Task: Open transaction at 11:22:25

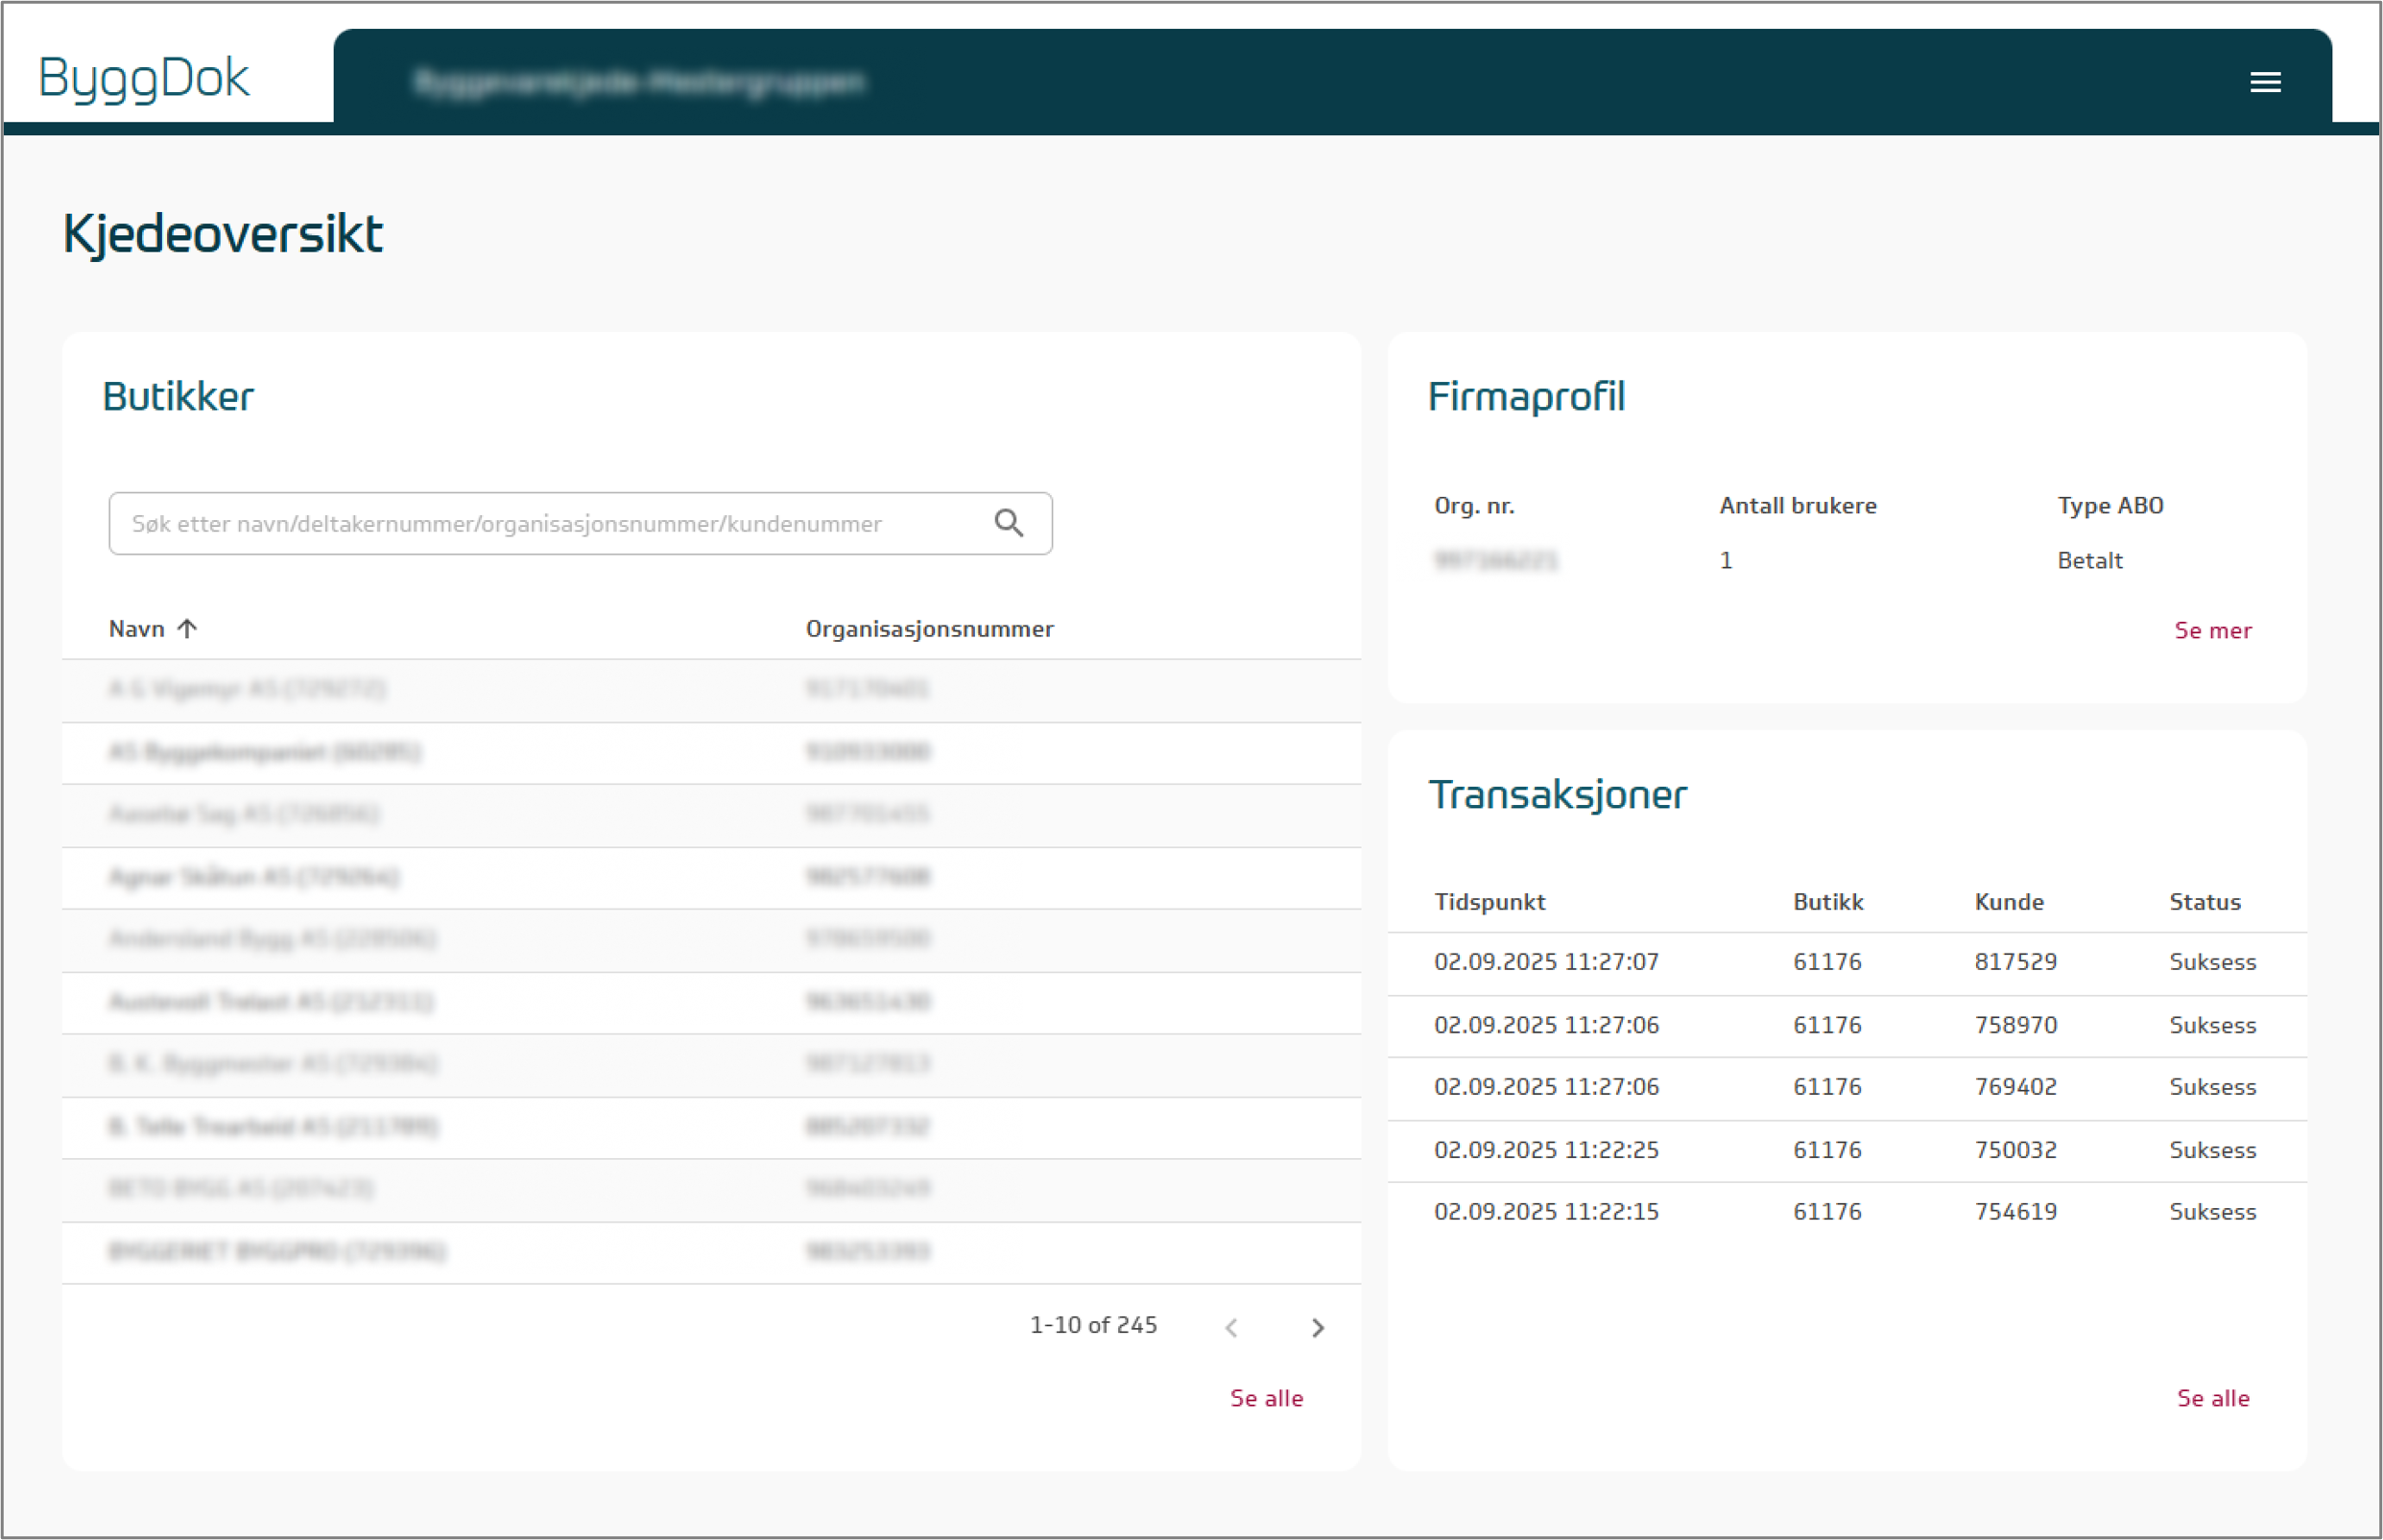Action: [x=1546, y=1150]
